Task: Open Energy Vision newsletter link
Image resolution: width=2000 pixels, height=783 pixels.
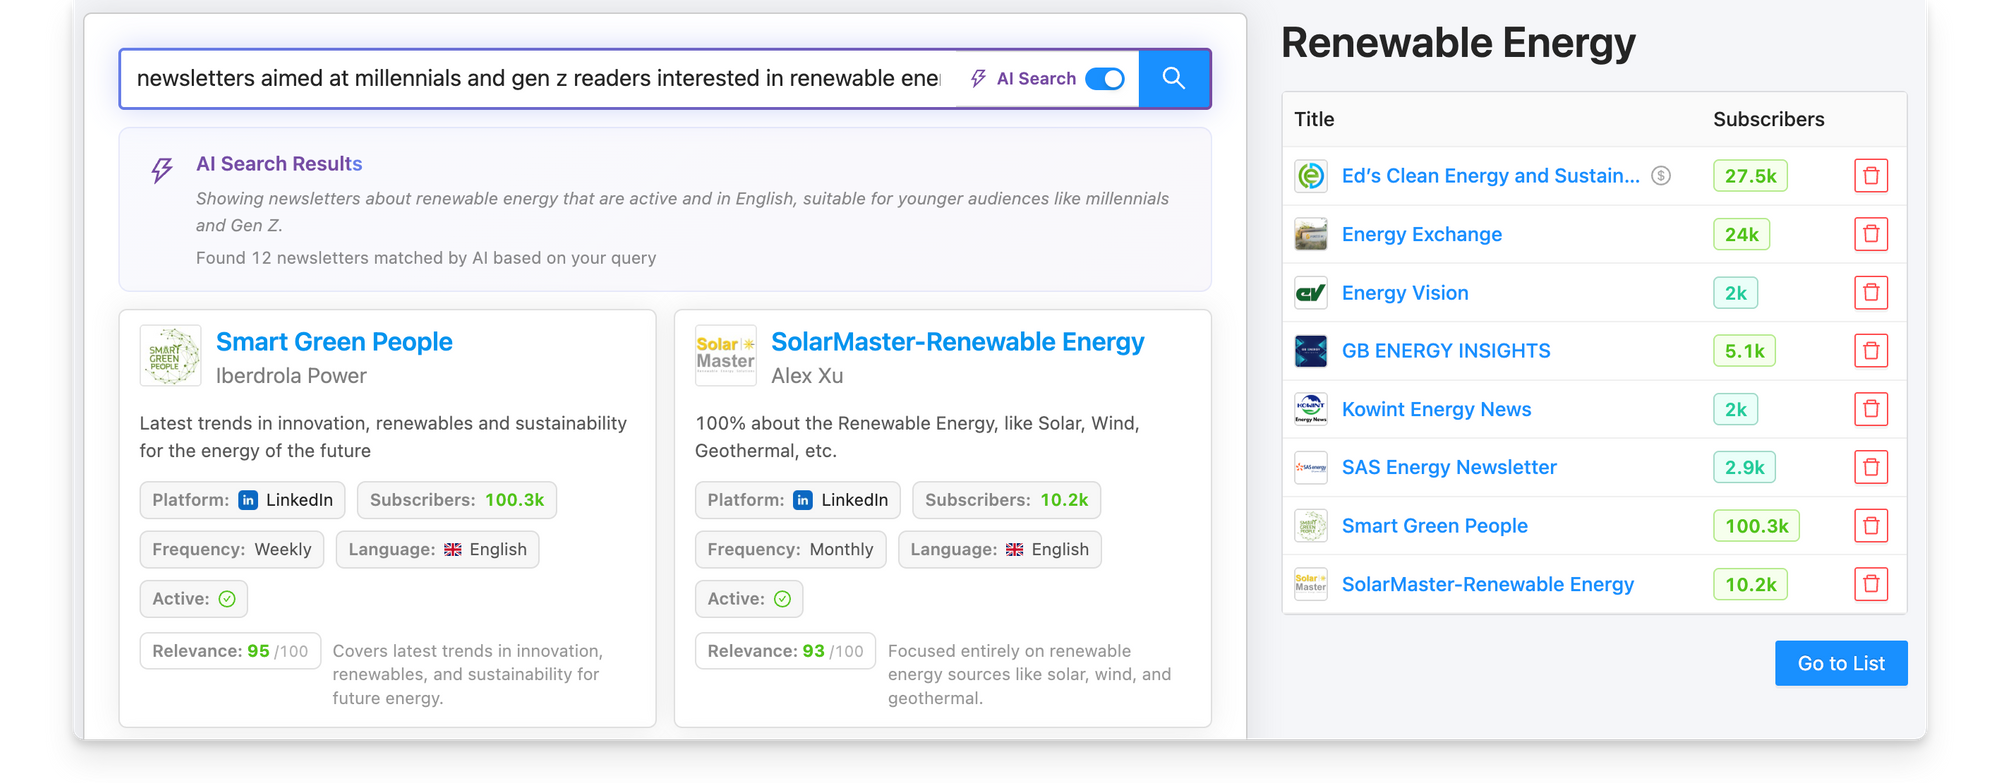Action: pos(1405,293)
